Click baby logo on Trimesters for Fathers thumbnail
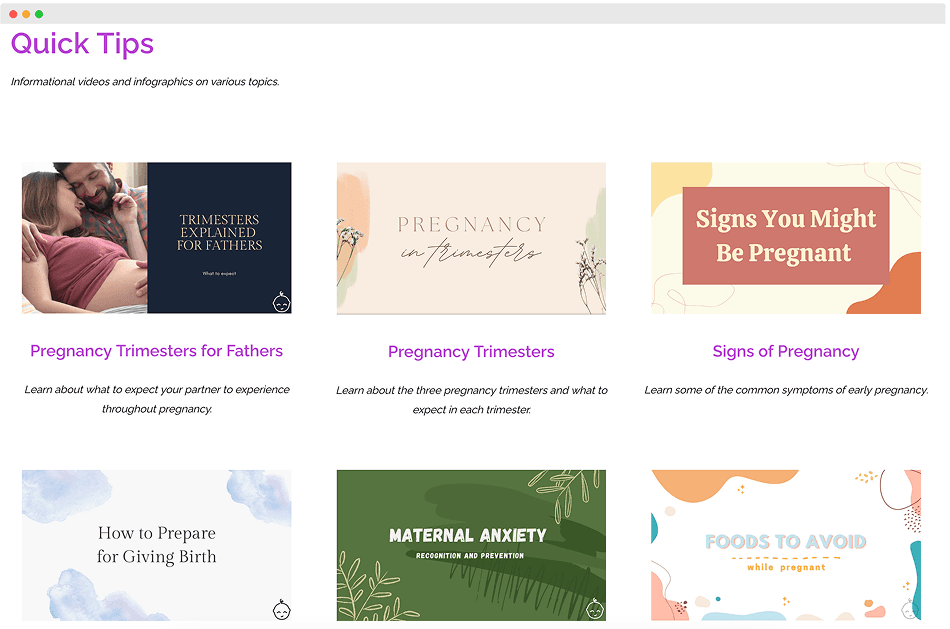Viewport: 950px width, 629px height. point(281,302)
